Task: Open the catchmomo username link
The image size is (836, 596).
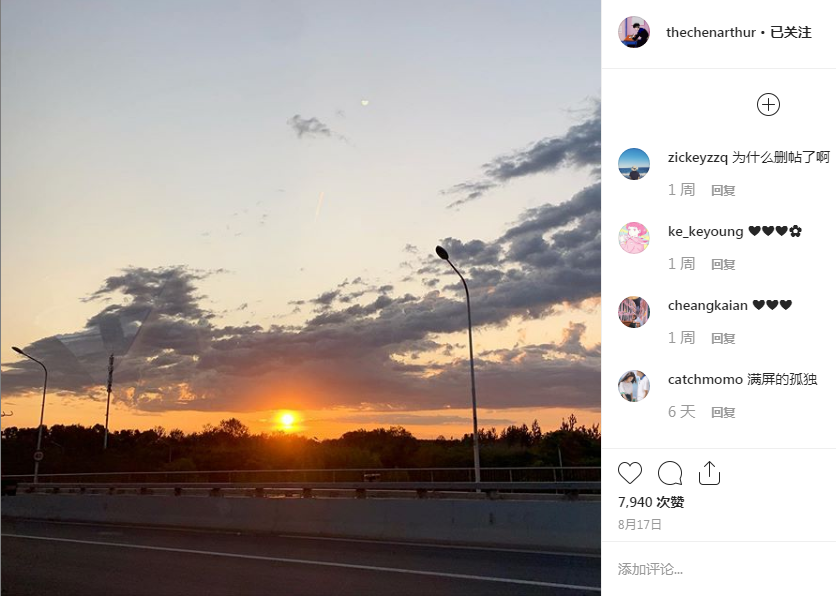Action: 705,380
